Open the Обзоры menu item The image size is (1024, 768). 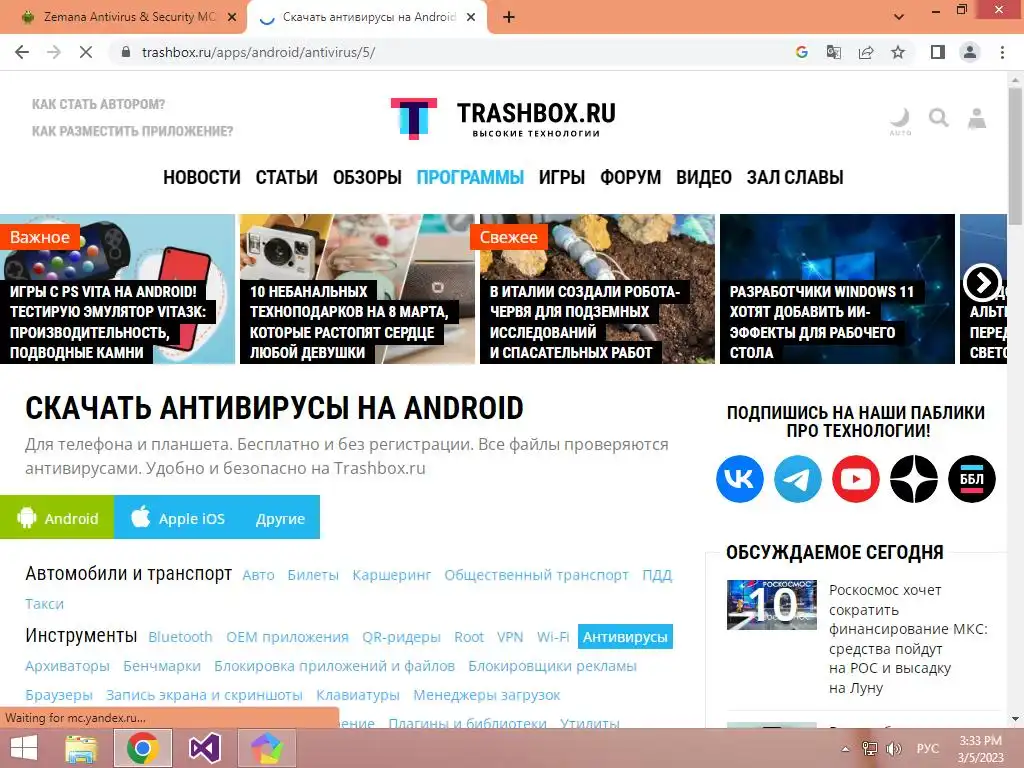[x=367, y=177]
